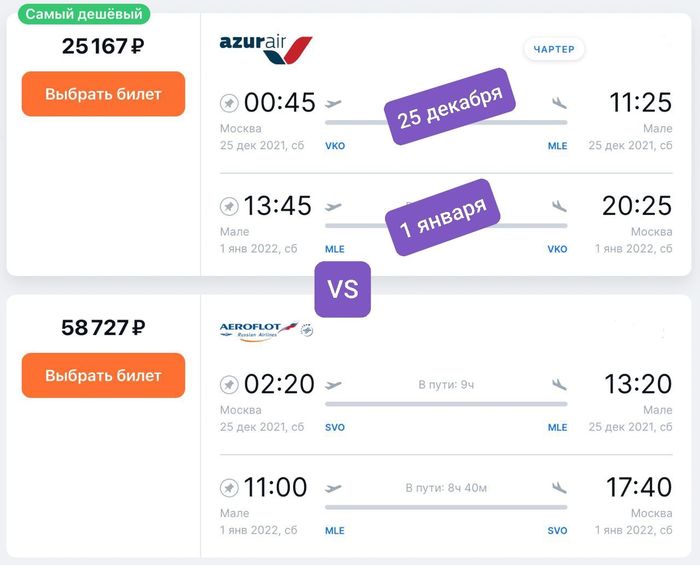Pin the 11:00 Aeroflot return flight
700x565 pixels.
pyautogui.click(x=229, y=488)
